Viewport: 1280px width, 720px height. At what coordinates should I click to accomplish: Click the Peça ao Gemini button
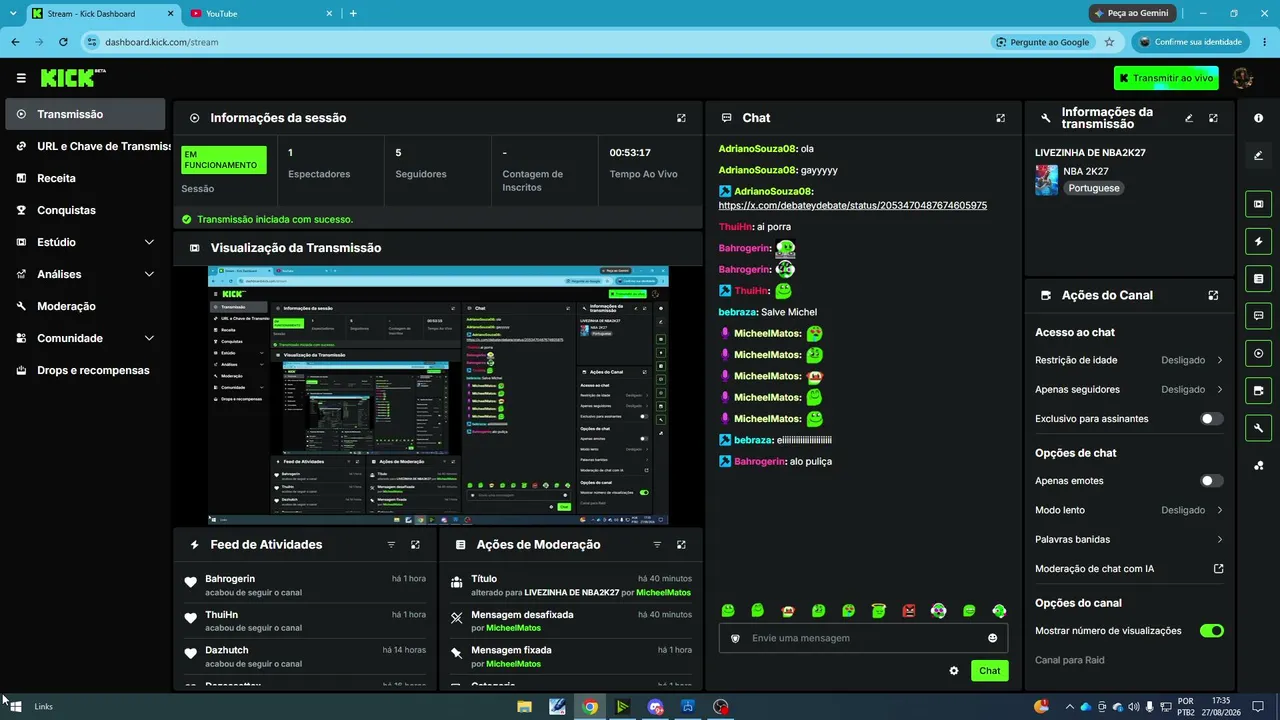tap(1131, 13)
